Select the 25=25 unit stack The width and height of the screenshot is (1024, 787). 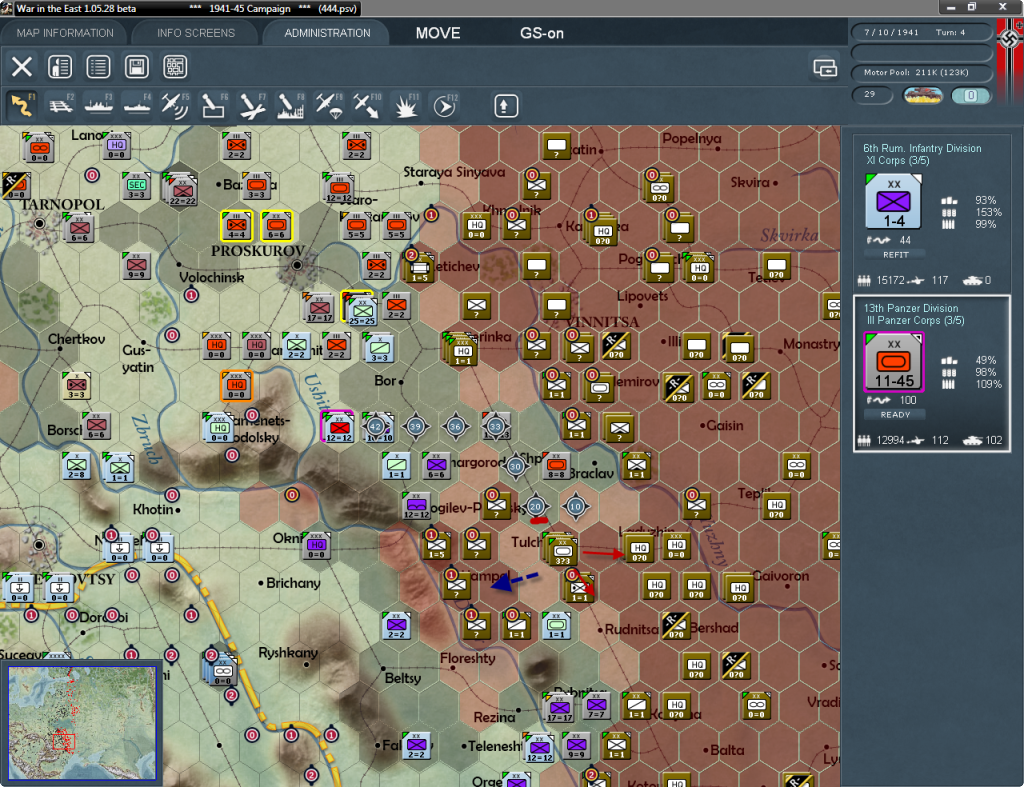click(x=360, y=309)
